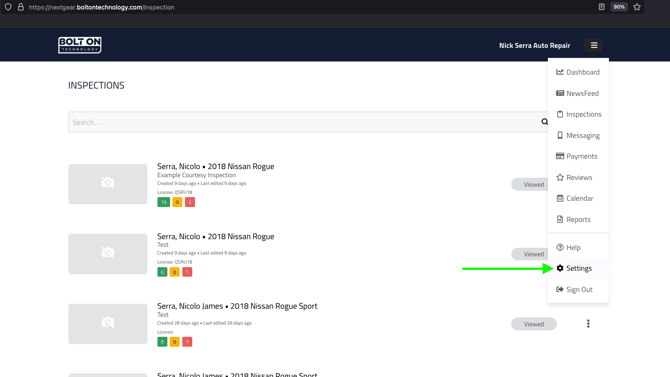Click browser shield icon in address bar
This screenshot has width=670, height=377.
8,7
